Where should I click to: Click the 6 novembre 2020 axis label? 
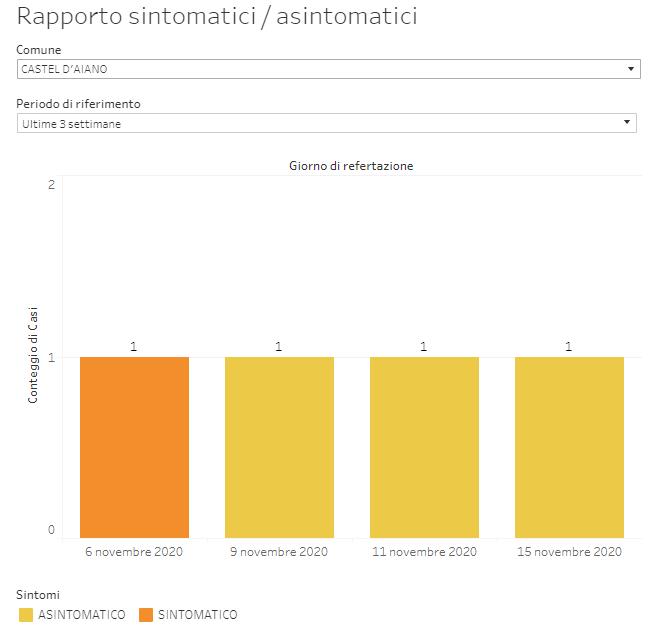tap(134, 552)
